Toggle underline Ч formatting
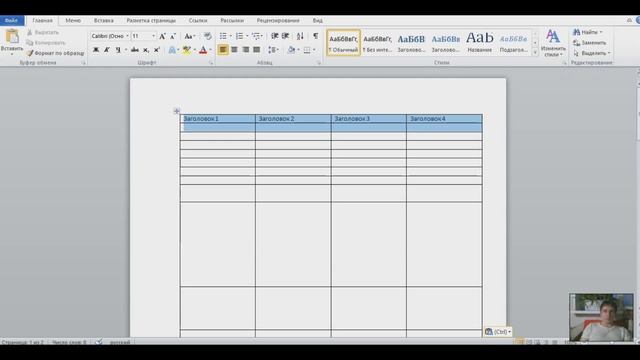This screenshot has height=360, width=640. pyautogui.click(x=118, y=50)
